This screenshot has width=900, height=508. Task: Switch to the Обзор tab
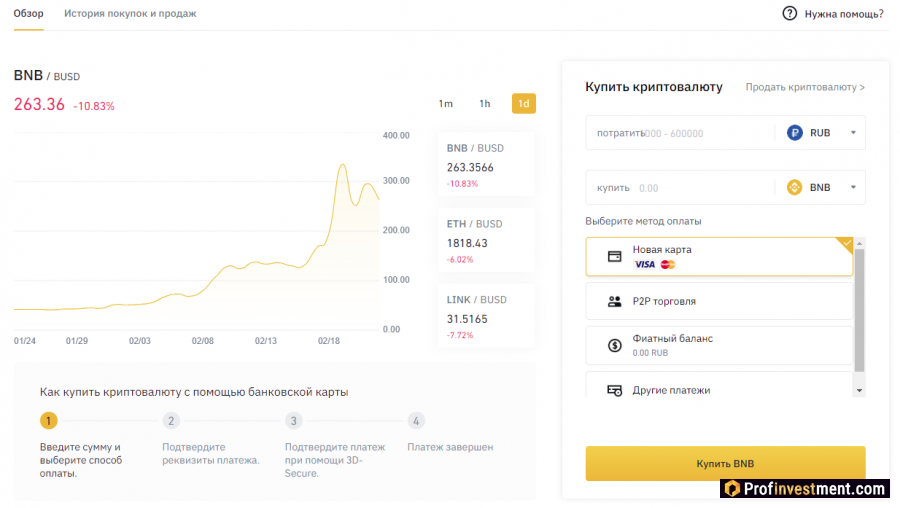pos(28,13)
